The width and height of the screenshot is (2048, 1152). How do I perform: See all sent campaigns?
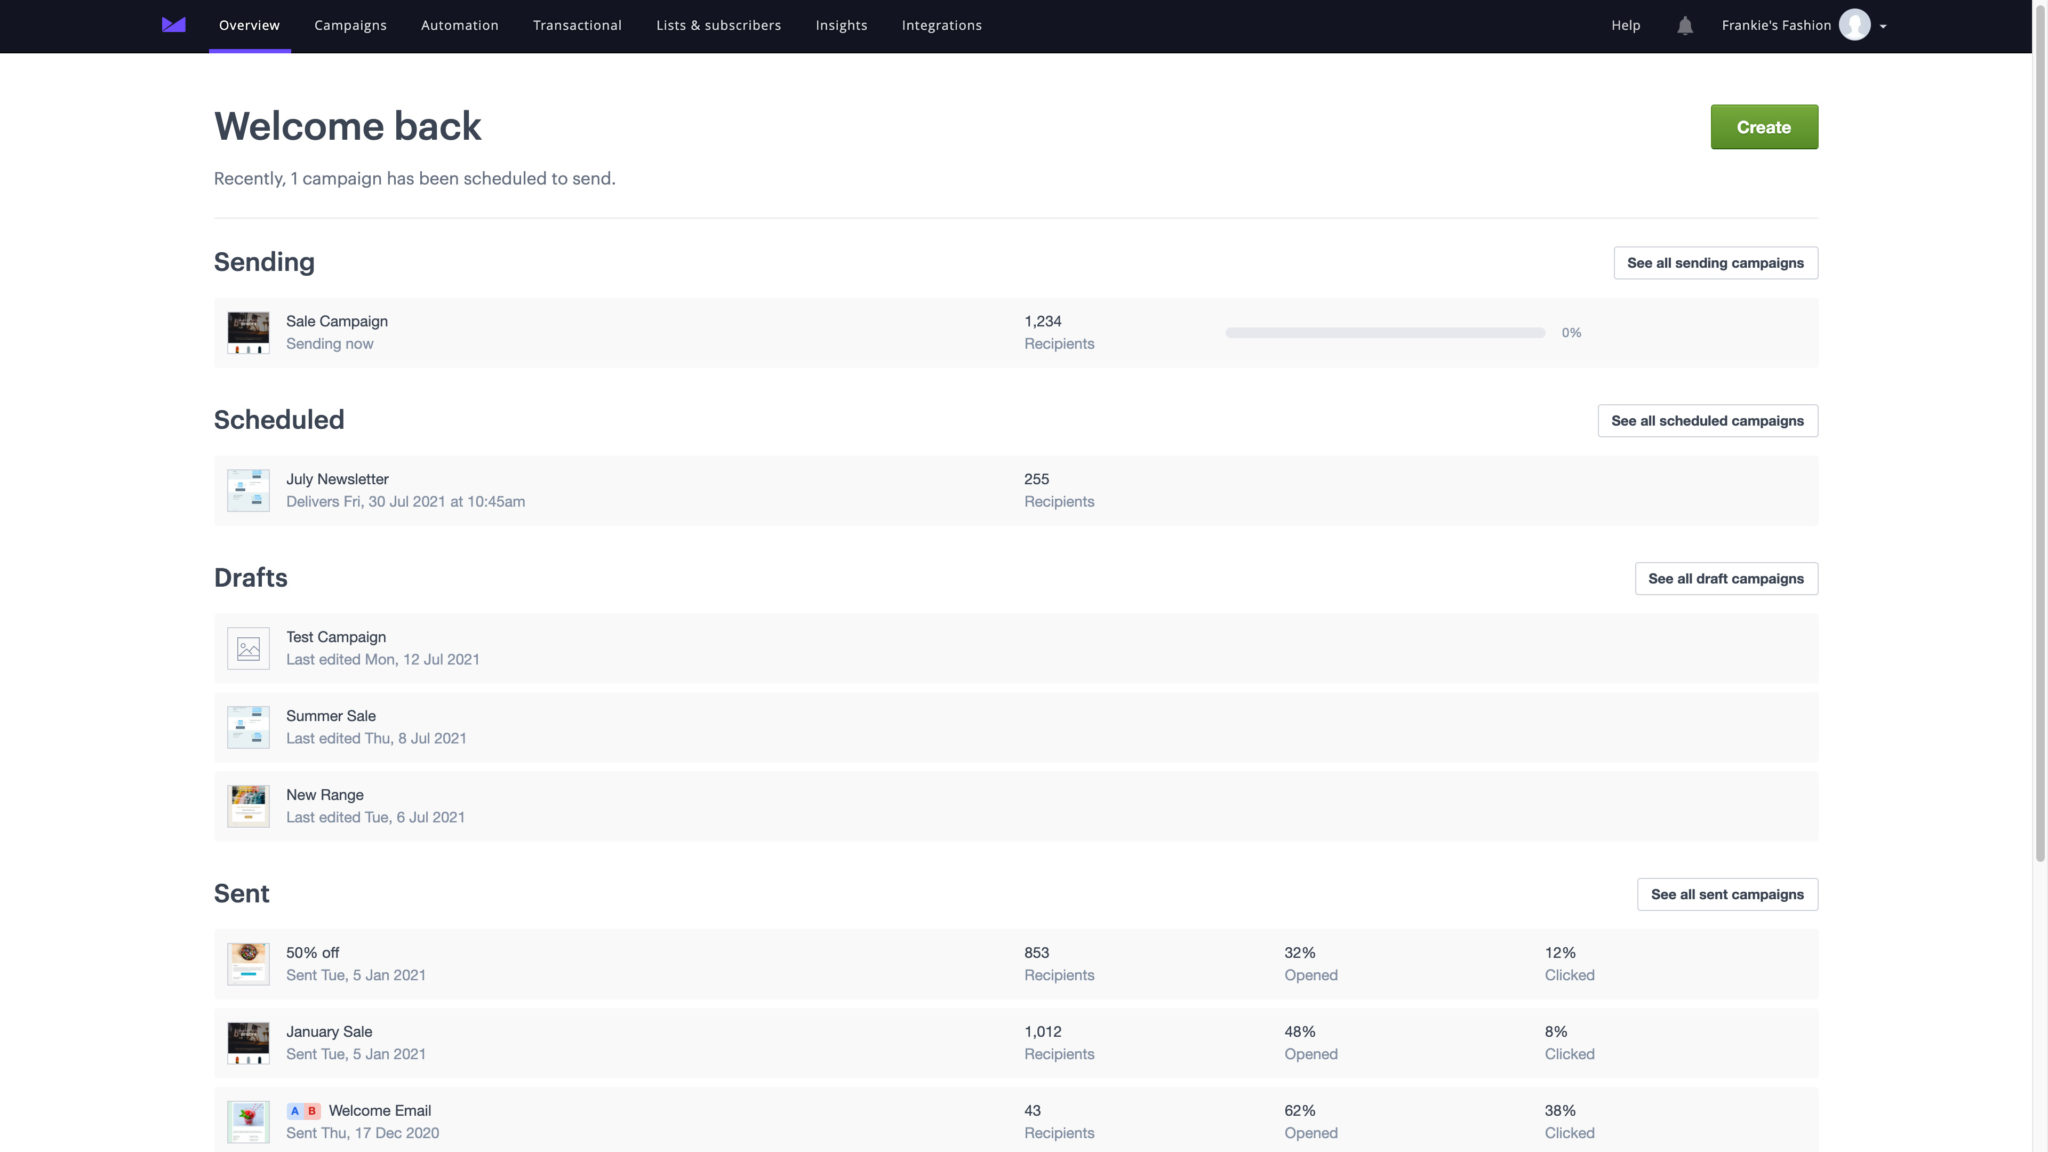1727,894
